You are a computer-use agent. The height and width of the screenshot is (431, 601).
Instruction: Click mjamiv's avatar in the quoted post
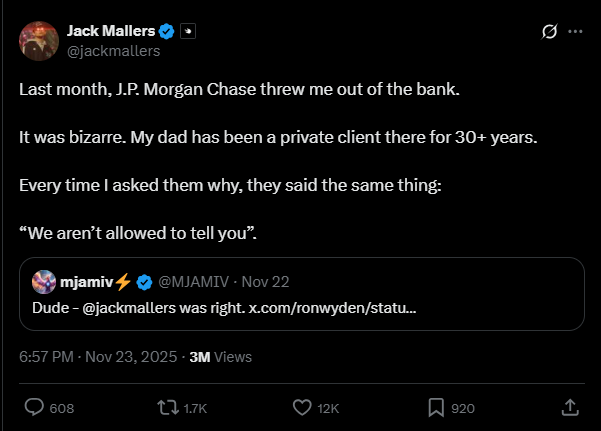coord(43,282)
